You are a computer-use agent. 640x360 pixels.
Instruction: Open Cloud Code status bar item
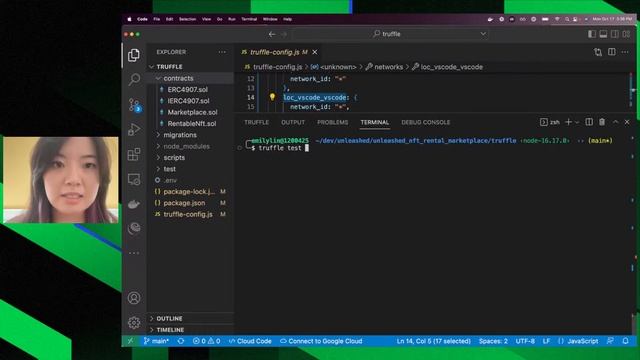(x=250, y=341)
